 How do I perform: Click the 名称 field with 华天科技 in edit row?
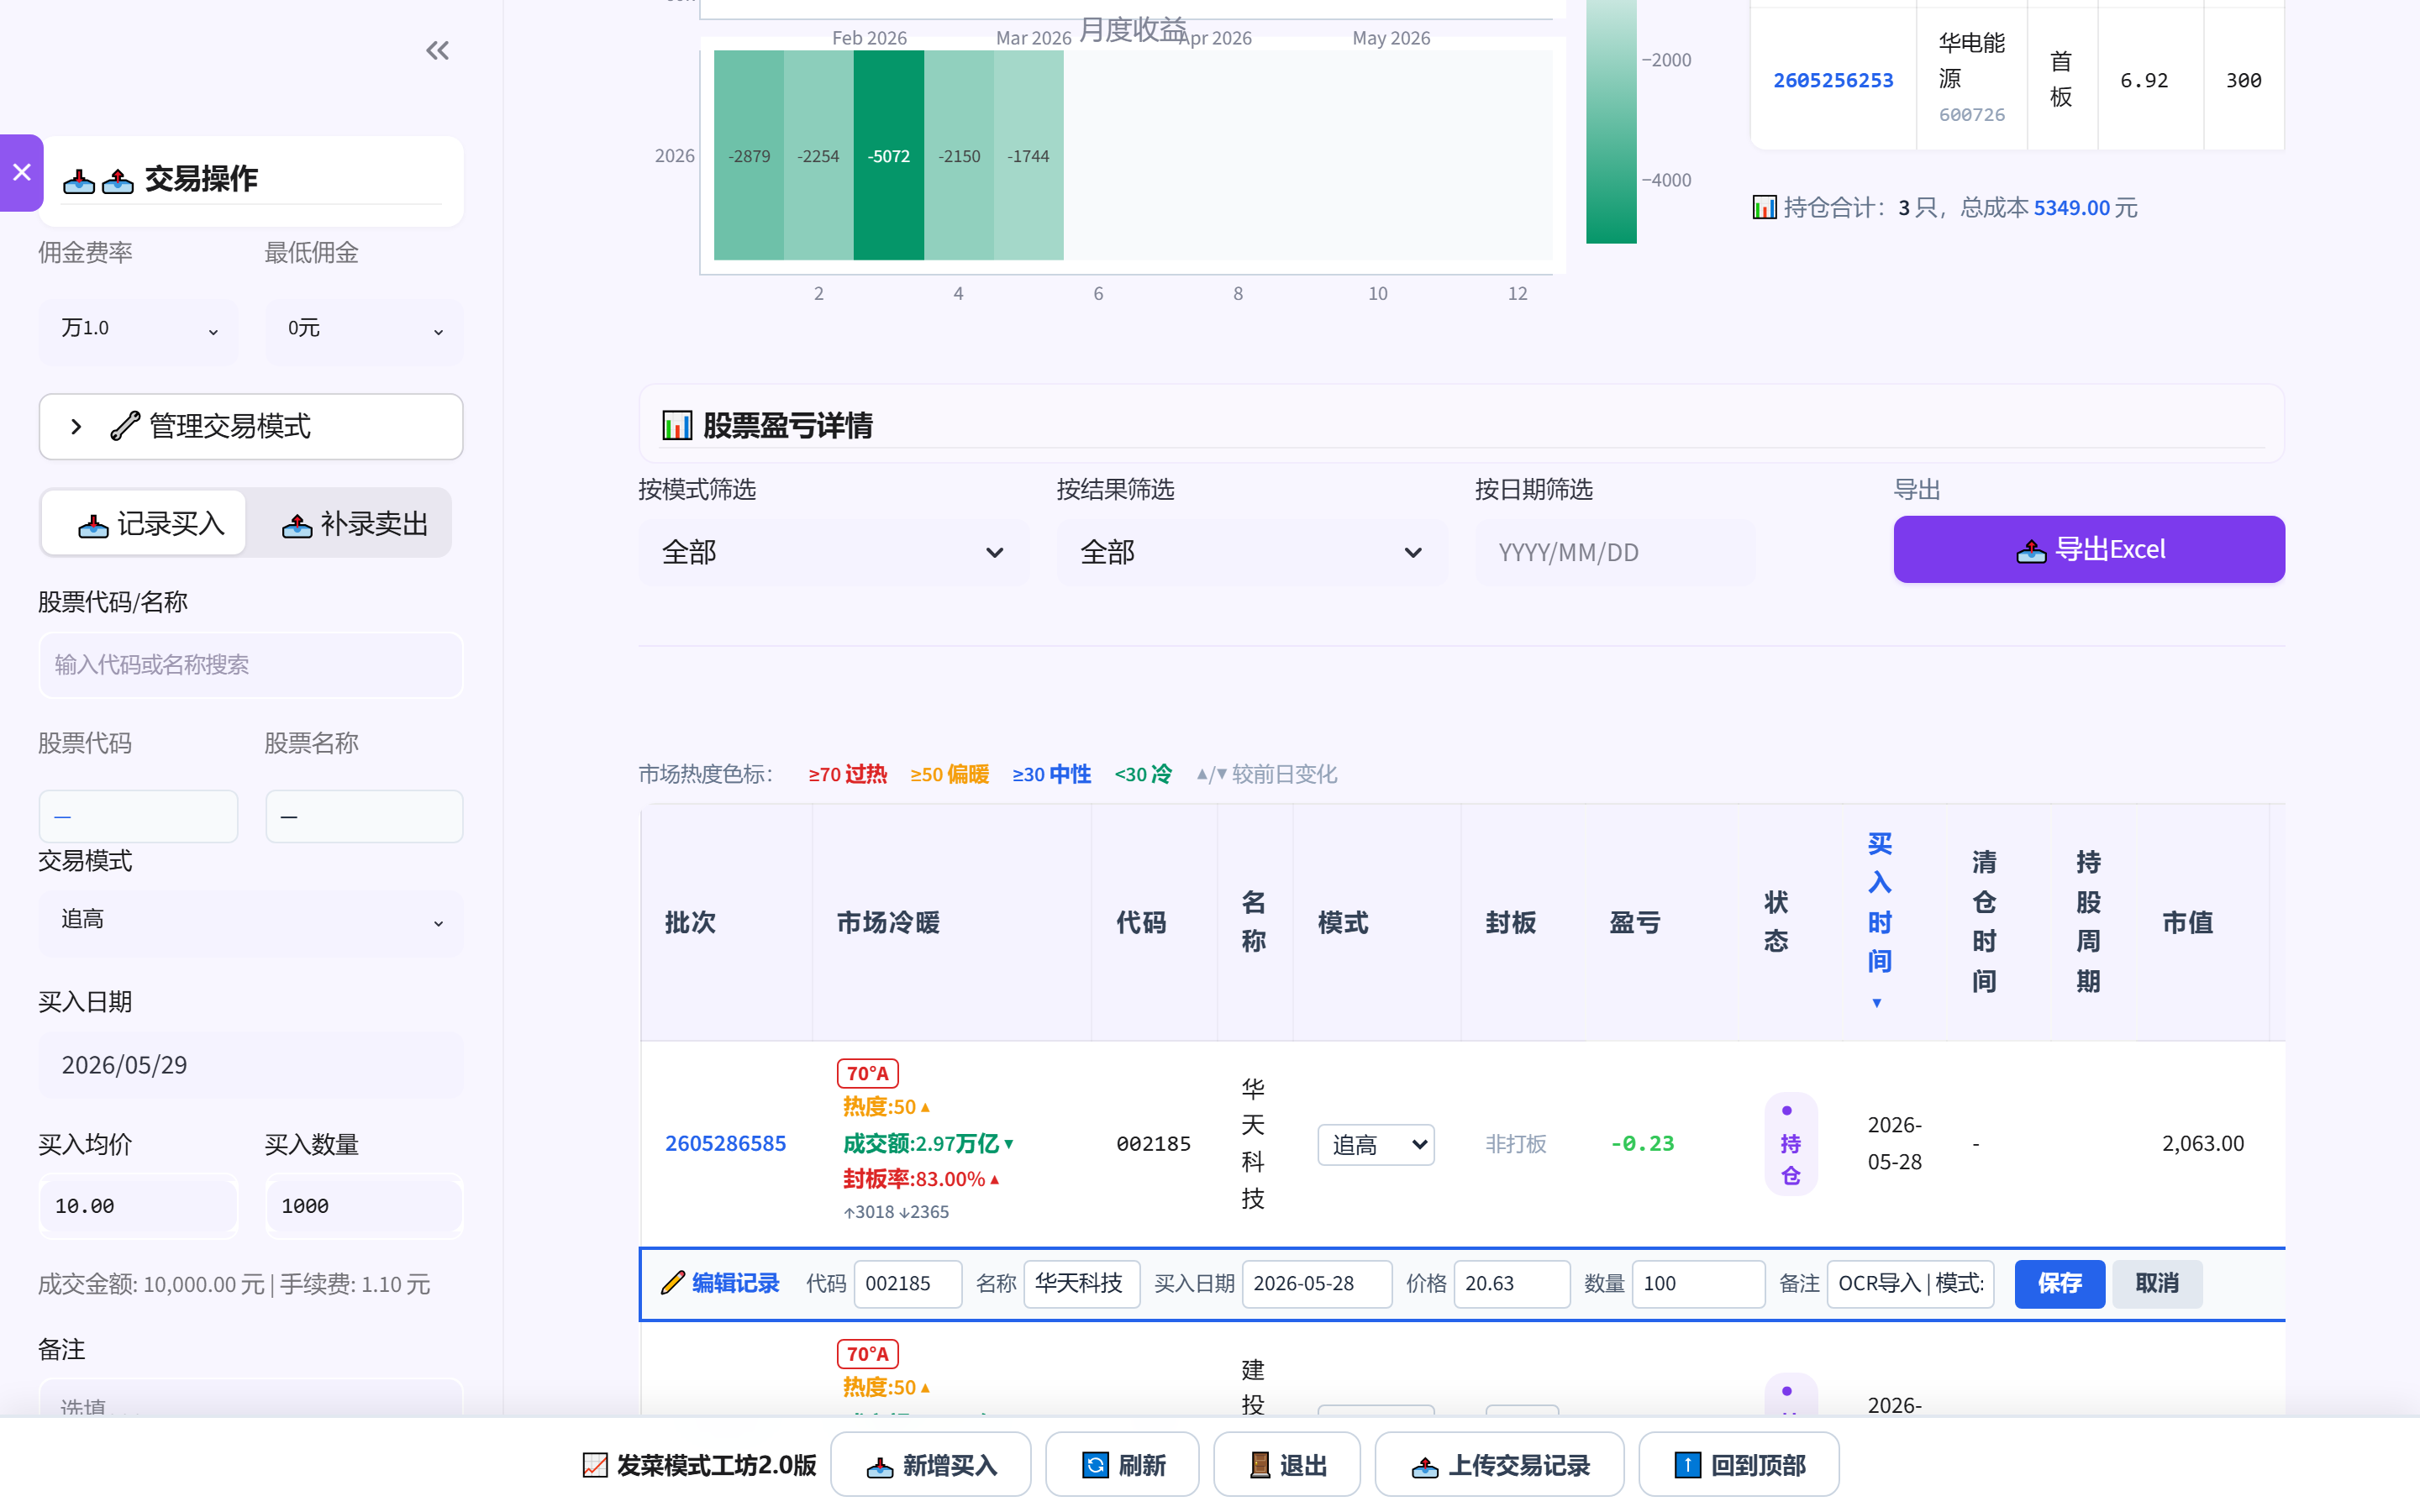tap(1081, 1283)
